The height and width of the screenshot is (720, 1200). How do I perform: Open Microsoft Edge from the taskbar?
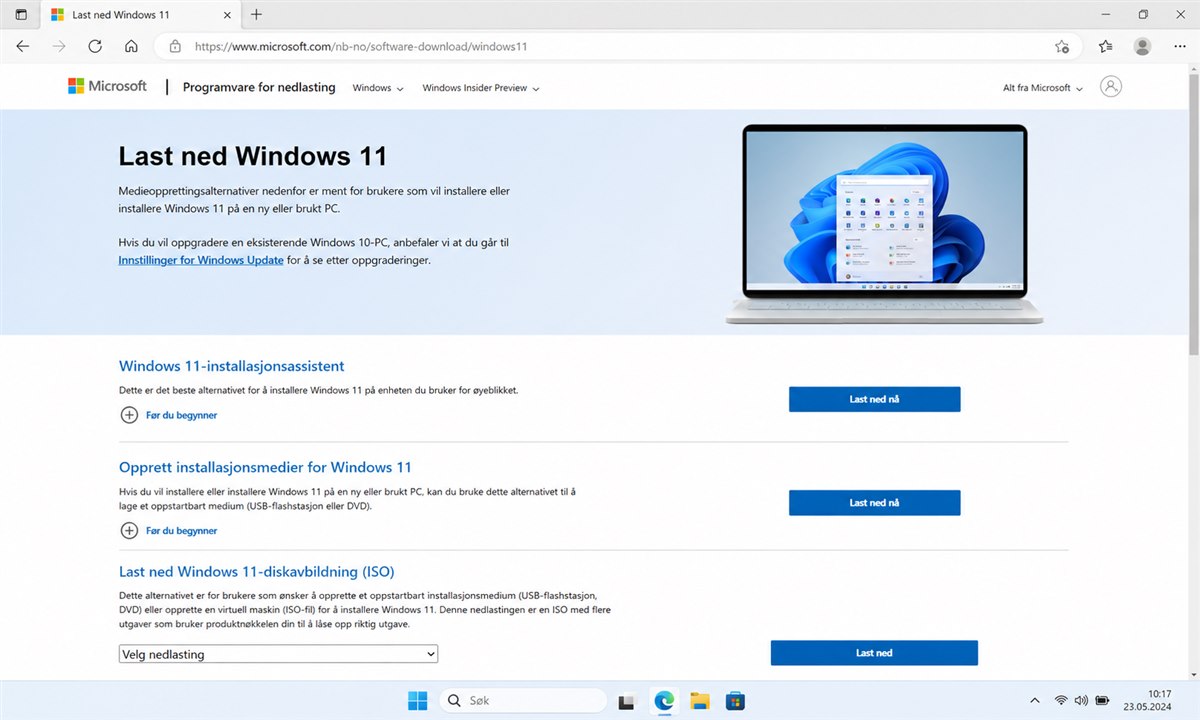pos(664,701)
